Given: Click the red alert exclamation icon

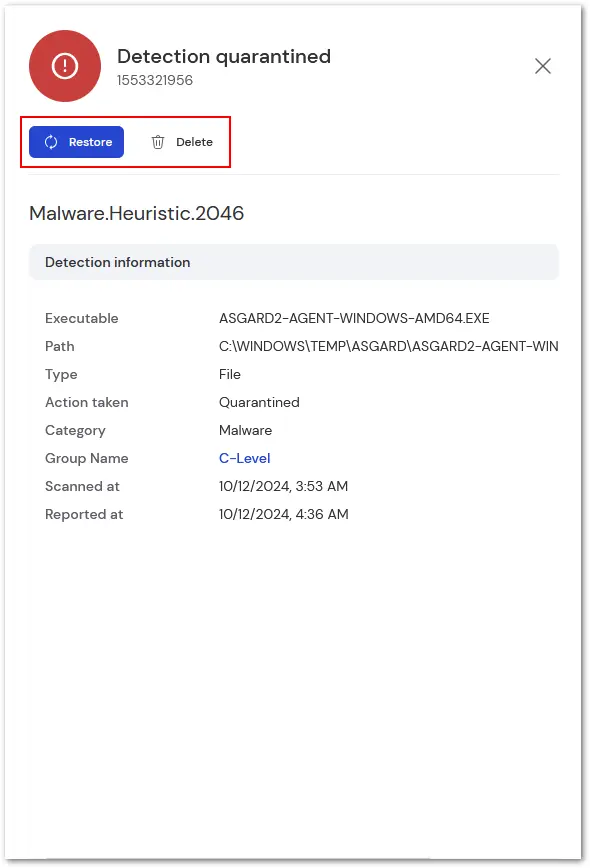Looking at the screenshot, I should (x=65, y=66).
